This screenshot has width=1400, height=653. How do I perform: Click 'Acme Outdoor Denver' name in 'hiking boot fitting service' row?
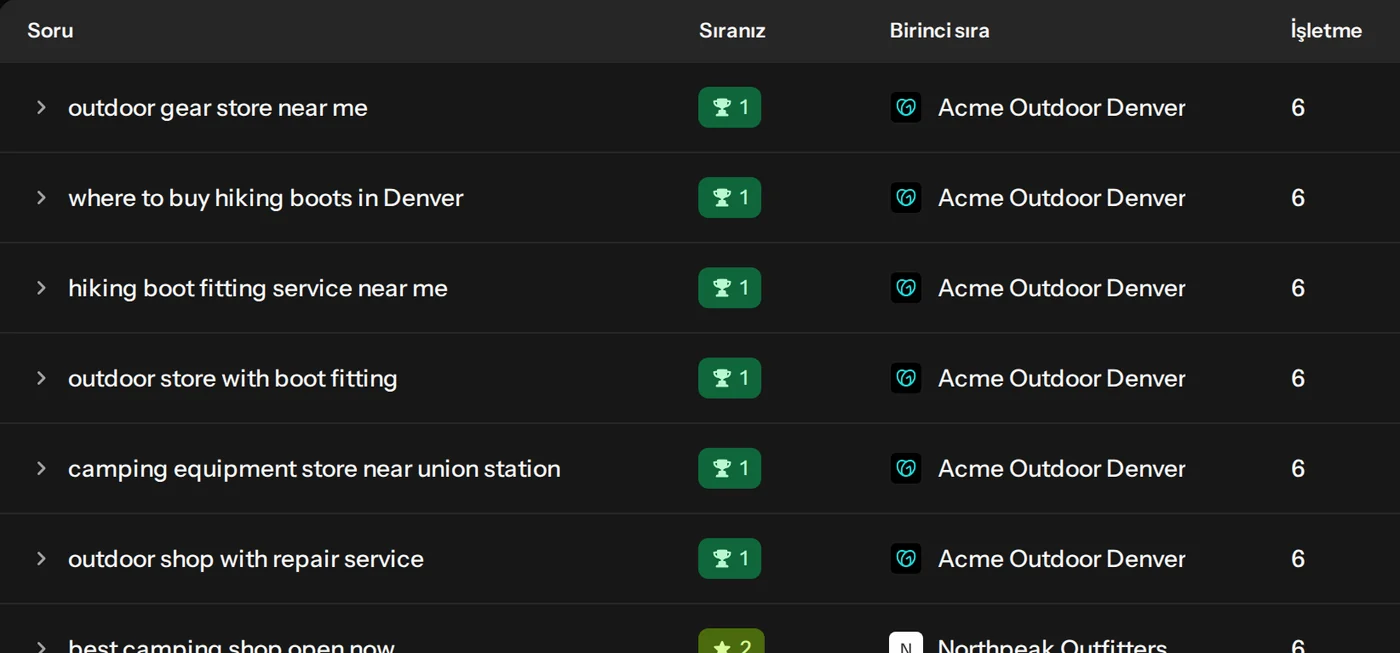[x=1062, y=288]
